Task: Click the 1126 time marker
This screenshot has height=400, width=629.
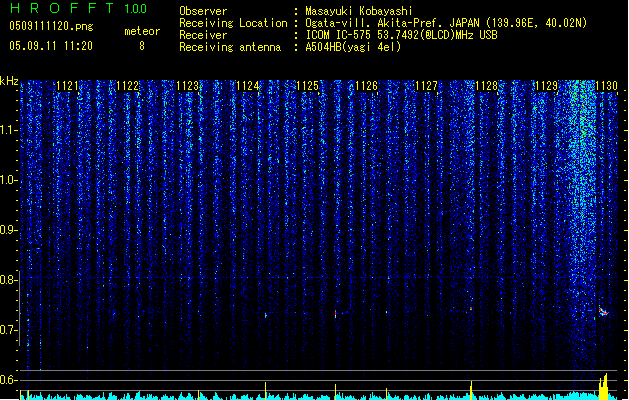Action: 367,86
